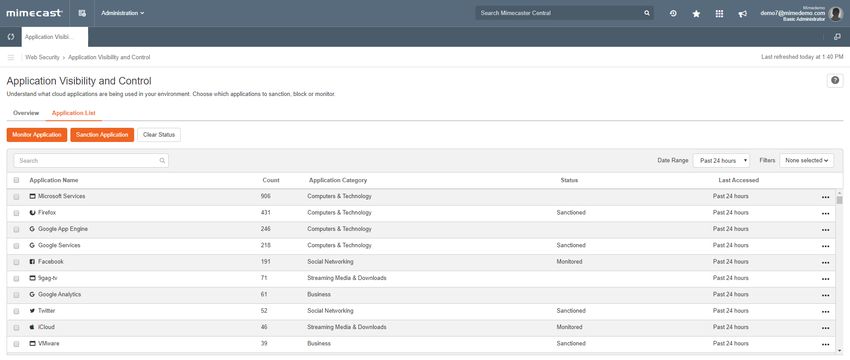Sort by Application Category column header
The width and height of the screenshot is (850, 360).
338,180
